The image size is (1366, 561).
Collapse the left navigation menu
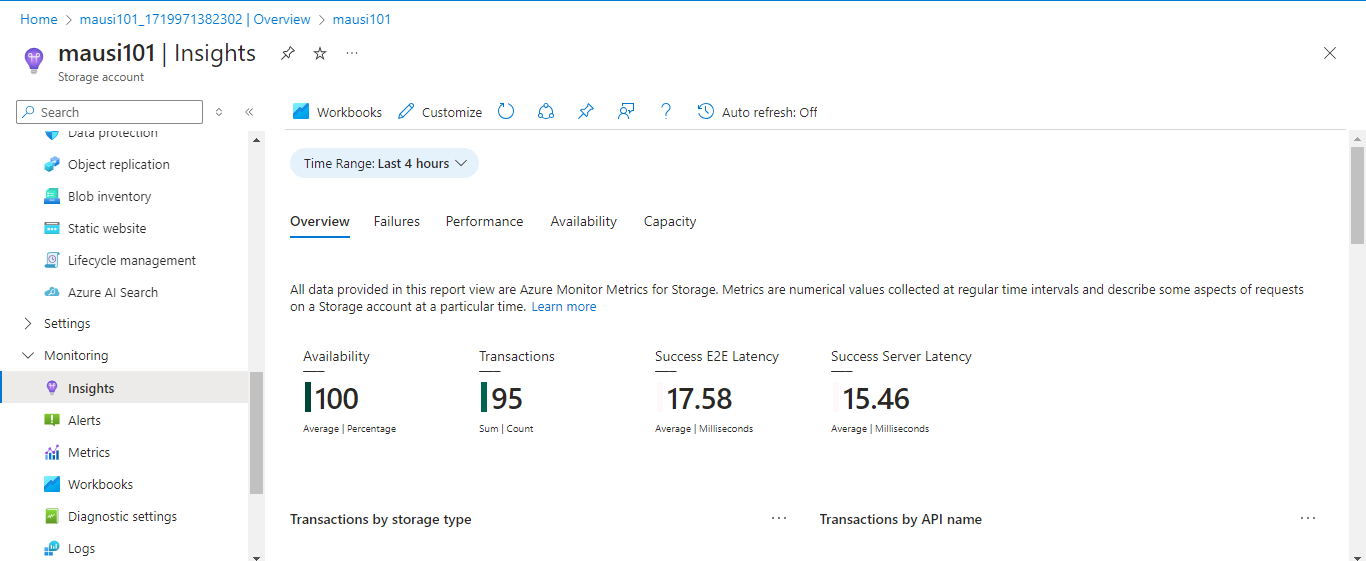pos(249,112)
